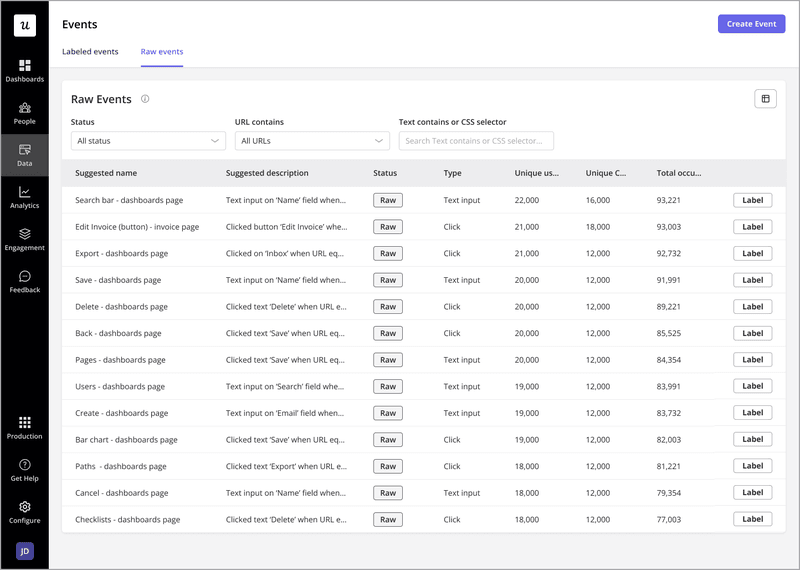Click unique companies value 18,000

[597, 227]
